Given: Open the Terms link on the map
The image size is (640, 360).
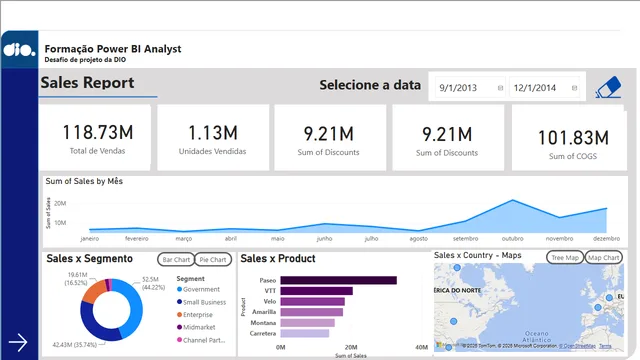Looking at the screenshot, I should coord(605,346).
